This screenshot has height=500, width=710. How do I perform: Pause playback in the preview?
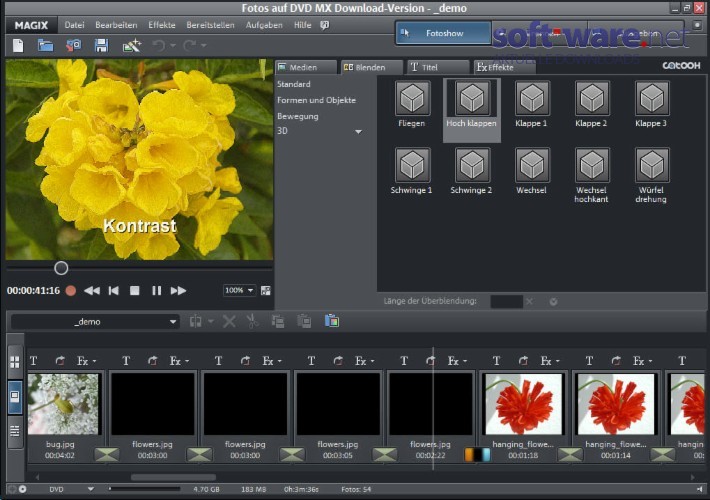tap(157, 291)
